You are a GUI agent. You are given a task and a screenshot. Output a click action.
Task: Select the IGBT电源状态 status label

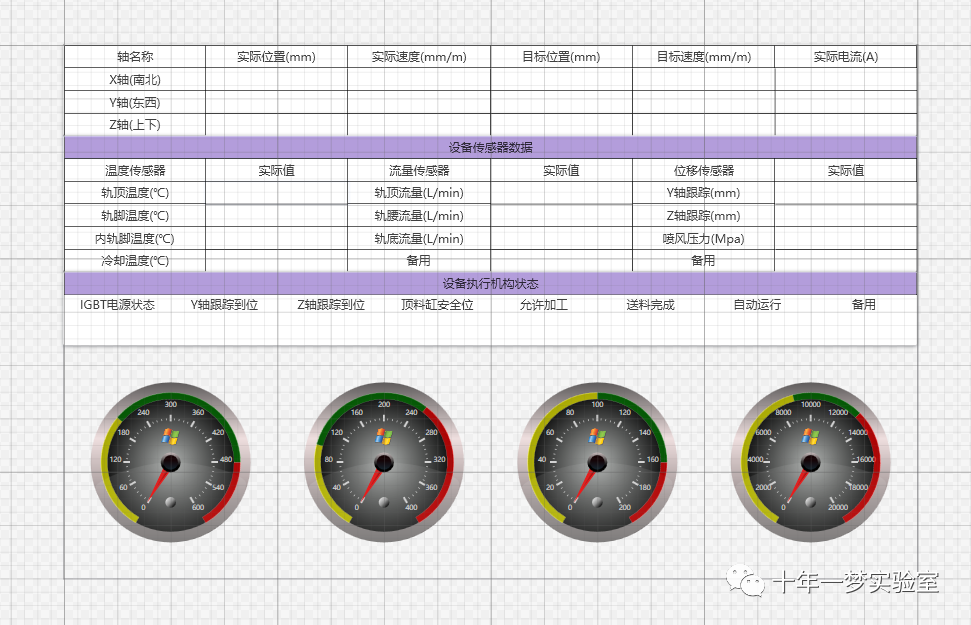click(118, 305)
